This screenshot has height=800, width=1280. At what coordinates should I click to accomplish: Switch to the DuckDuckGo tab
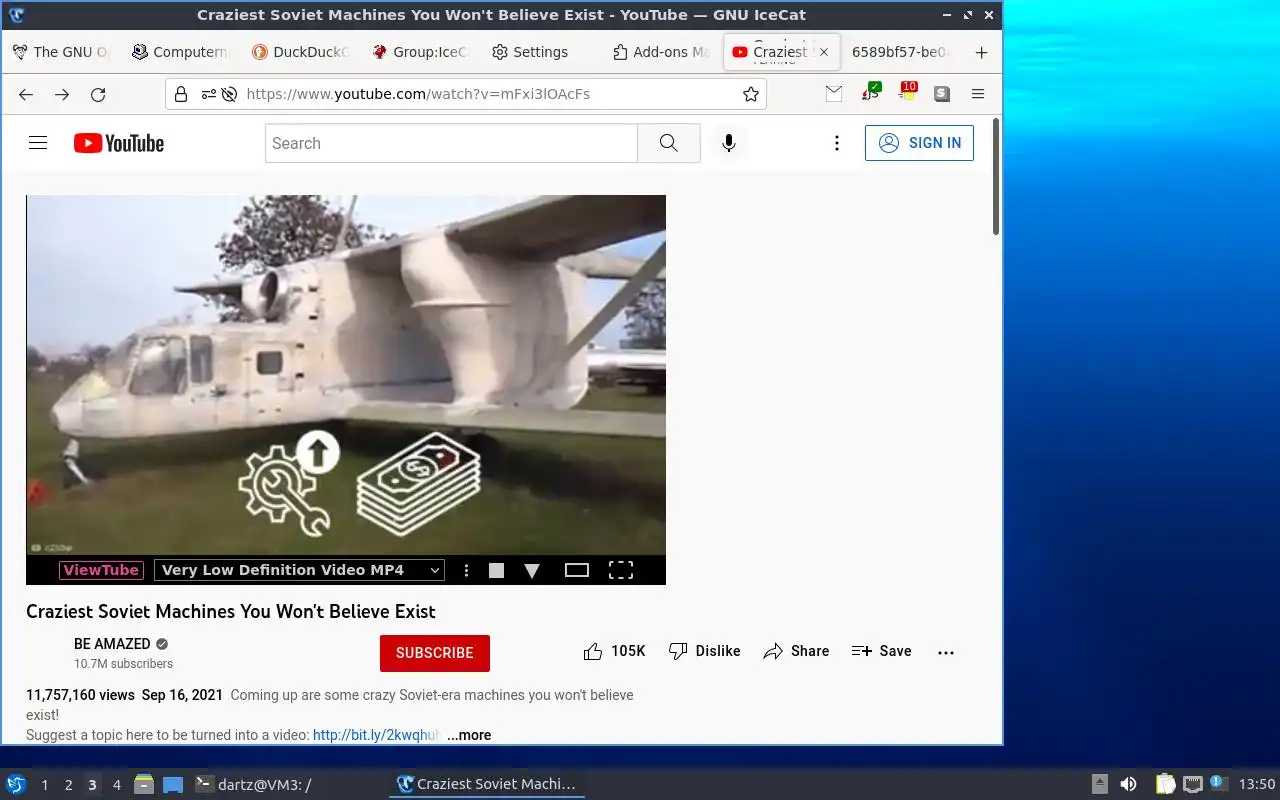pyautogui.click(x=300, y=52)
